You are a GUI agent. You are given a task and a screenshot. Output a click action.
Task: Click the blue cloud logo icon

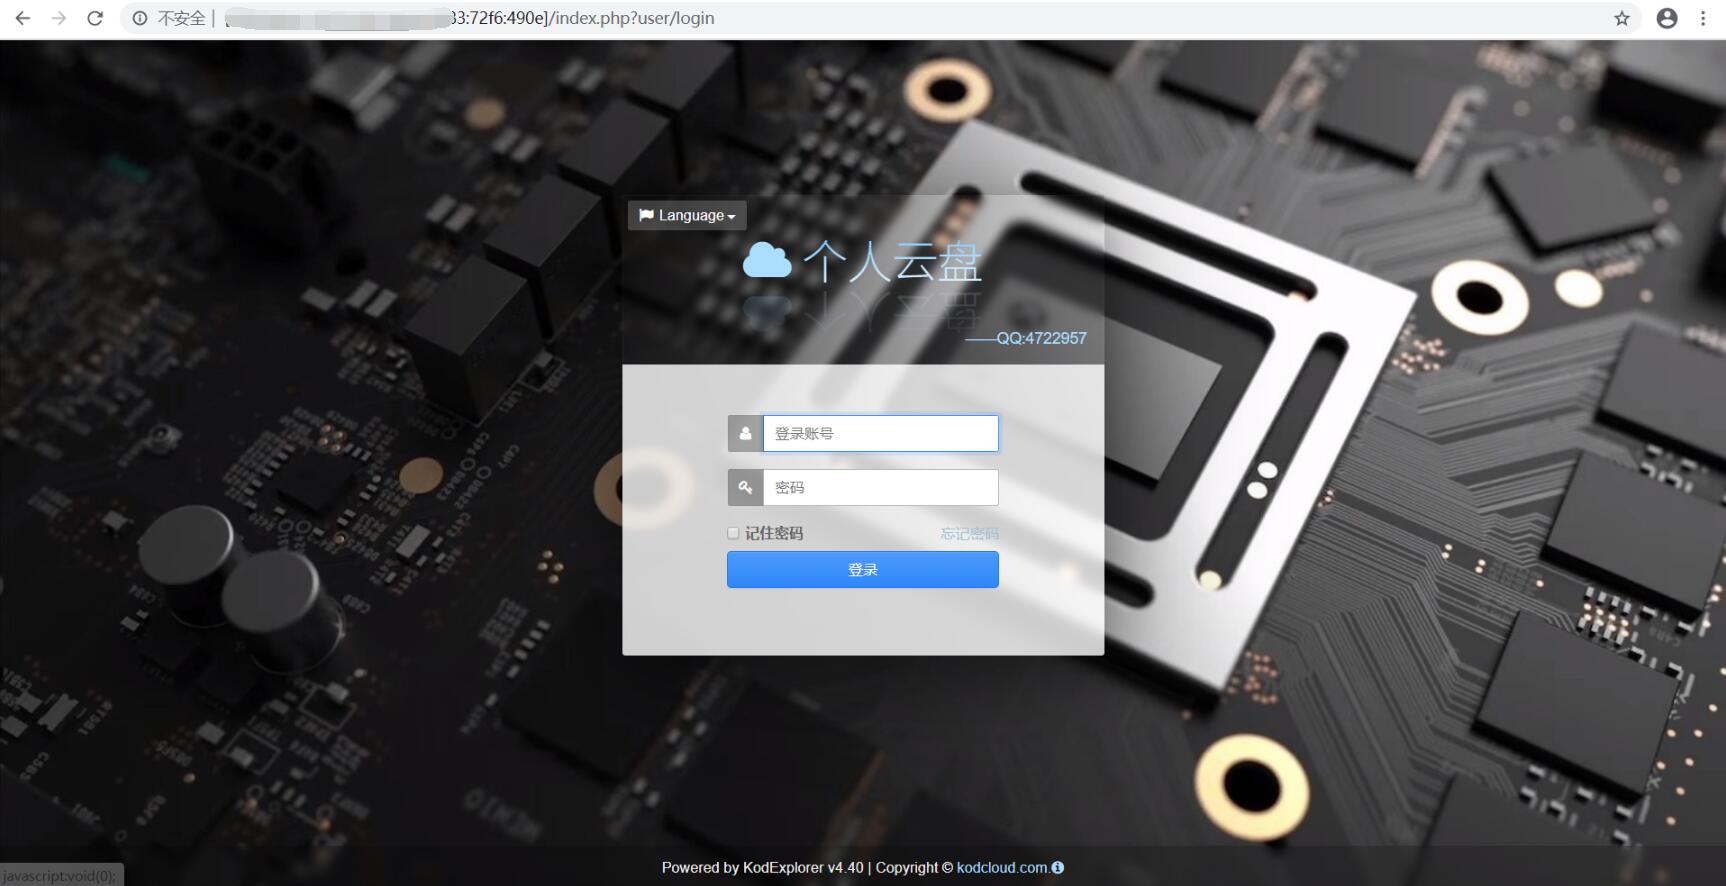[767, 261]
